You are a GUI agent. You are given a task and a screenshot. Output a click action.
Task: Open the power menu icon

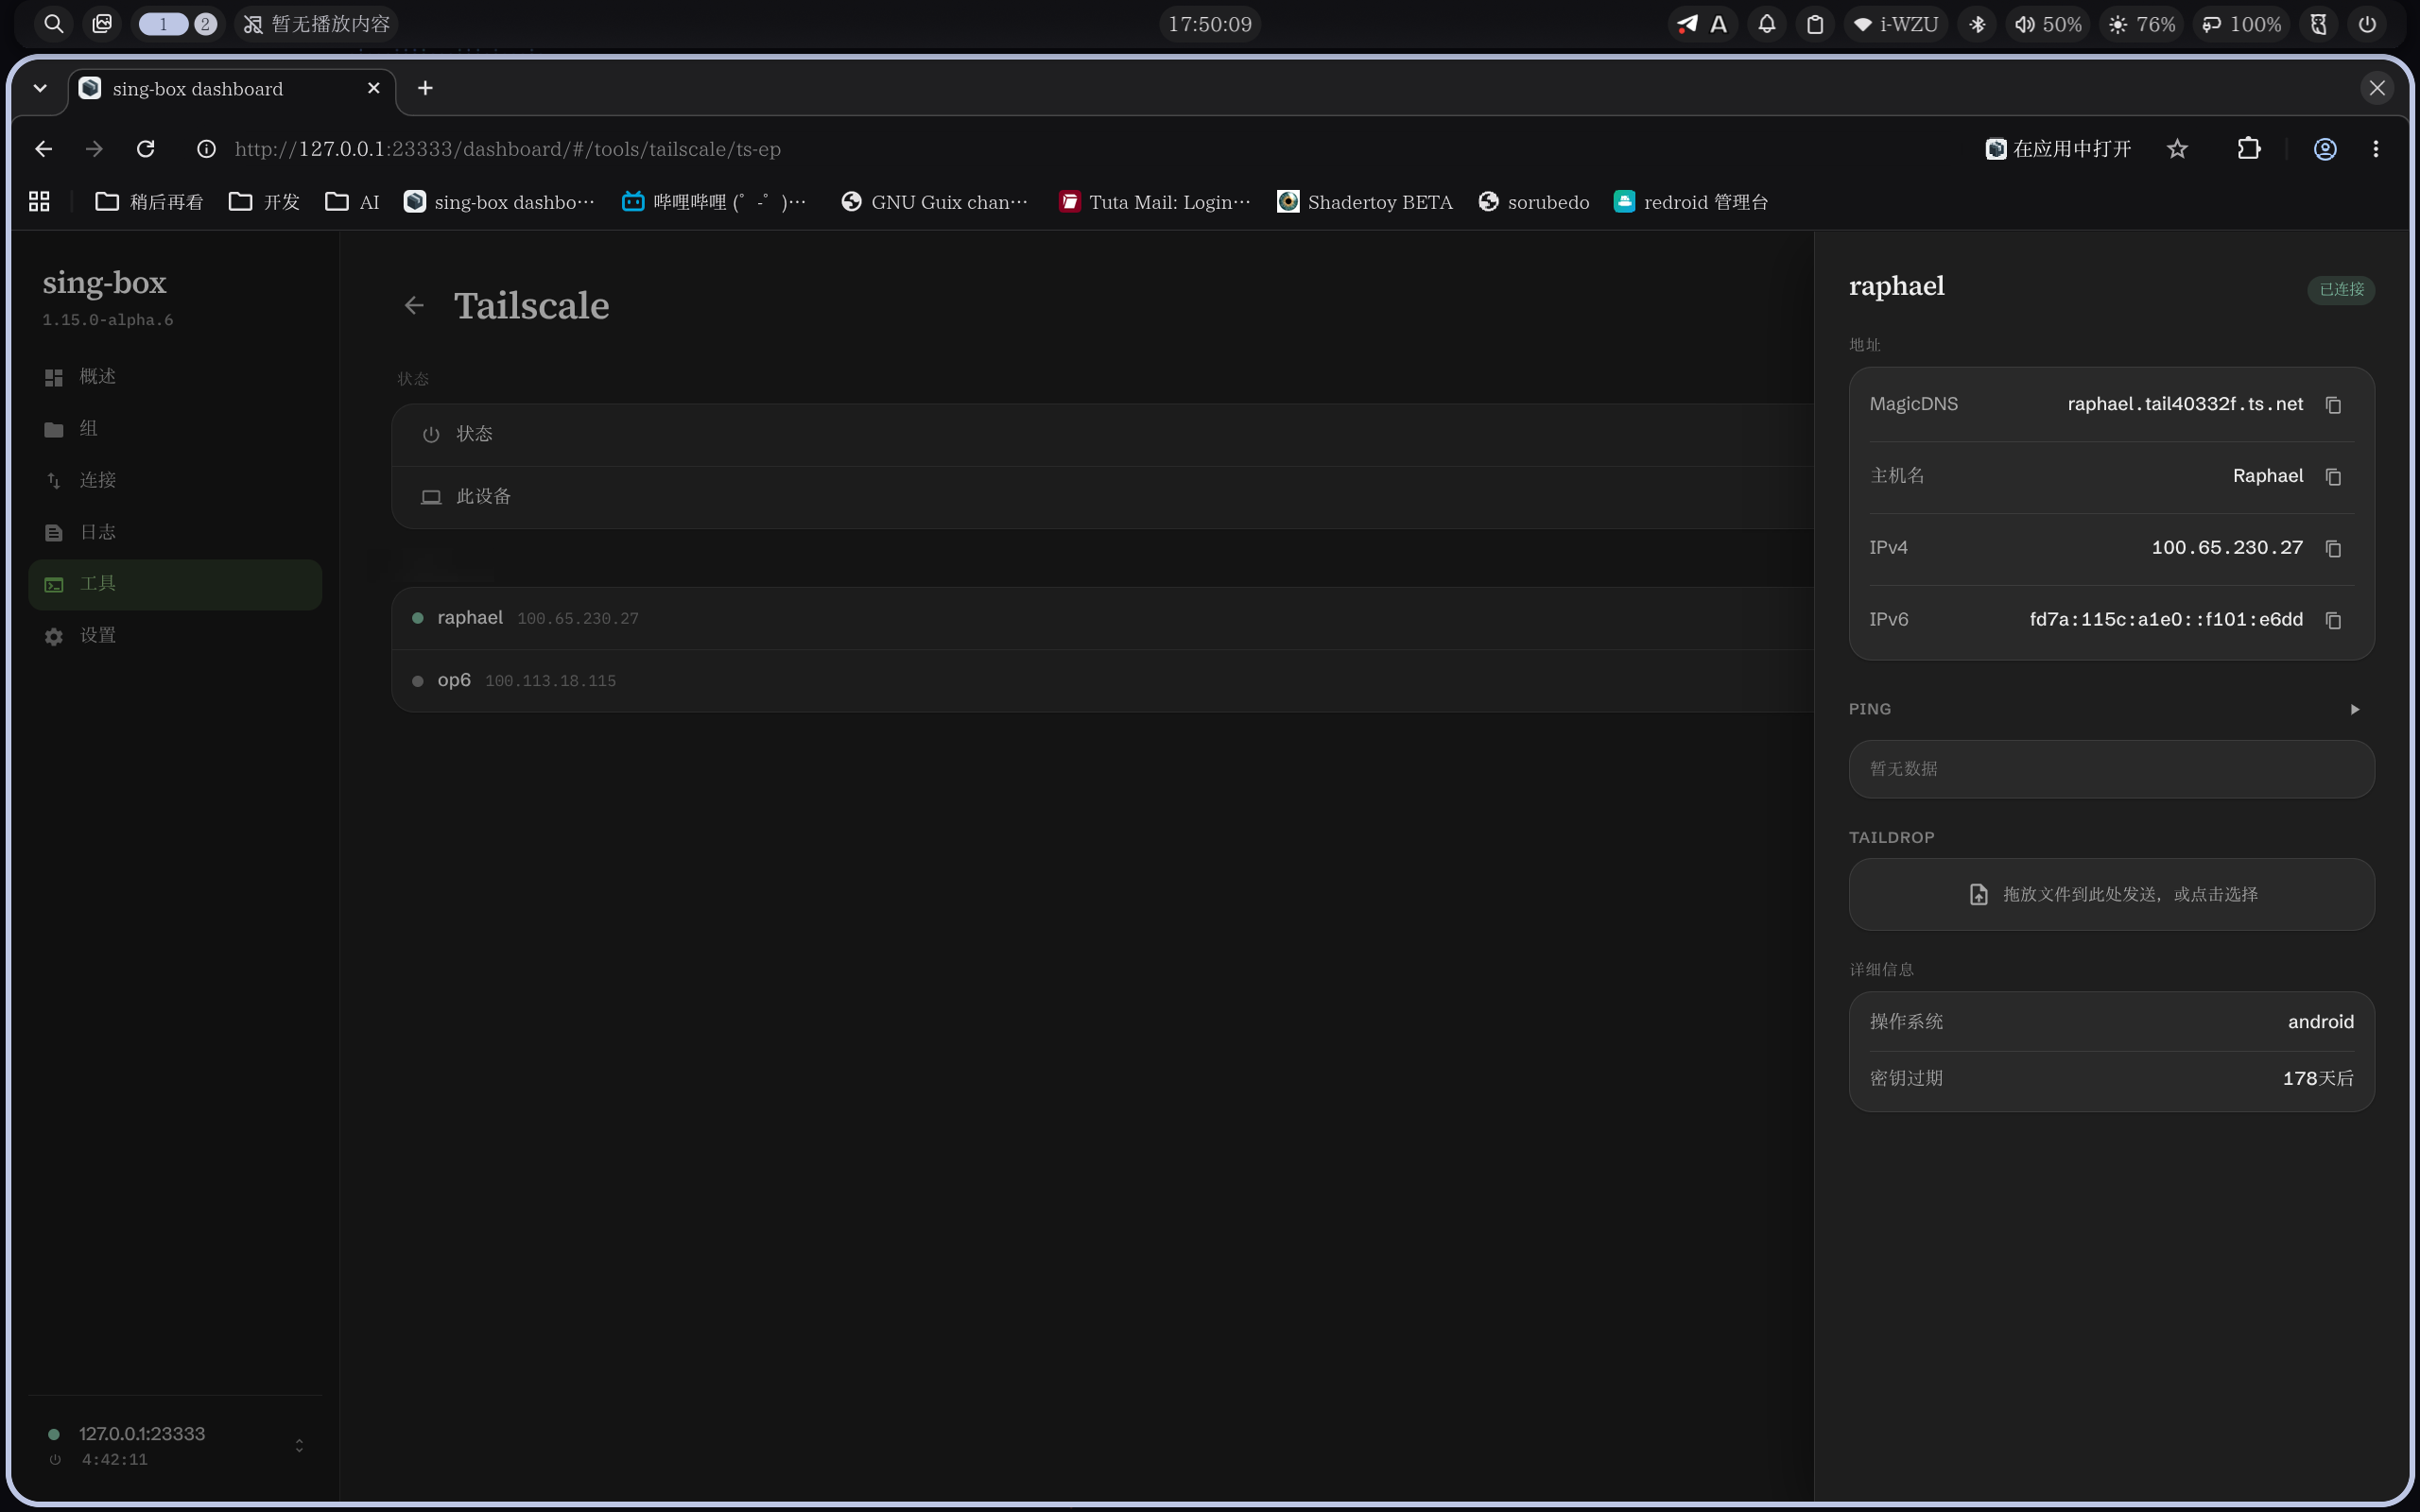[2367, 24]
